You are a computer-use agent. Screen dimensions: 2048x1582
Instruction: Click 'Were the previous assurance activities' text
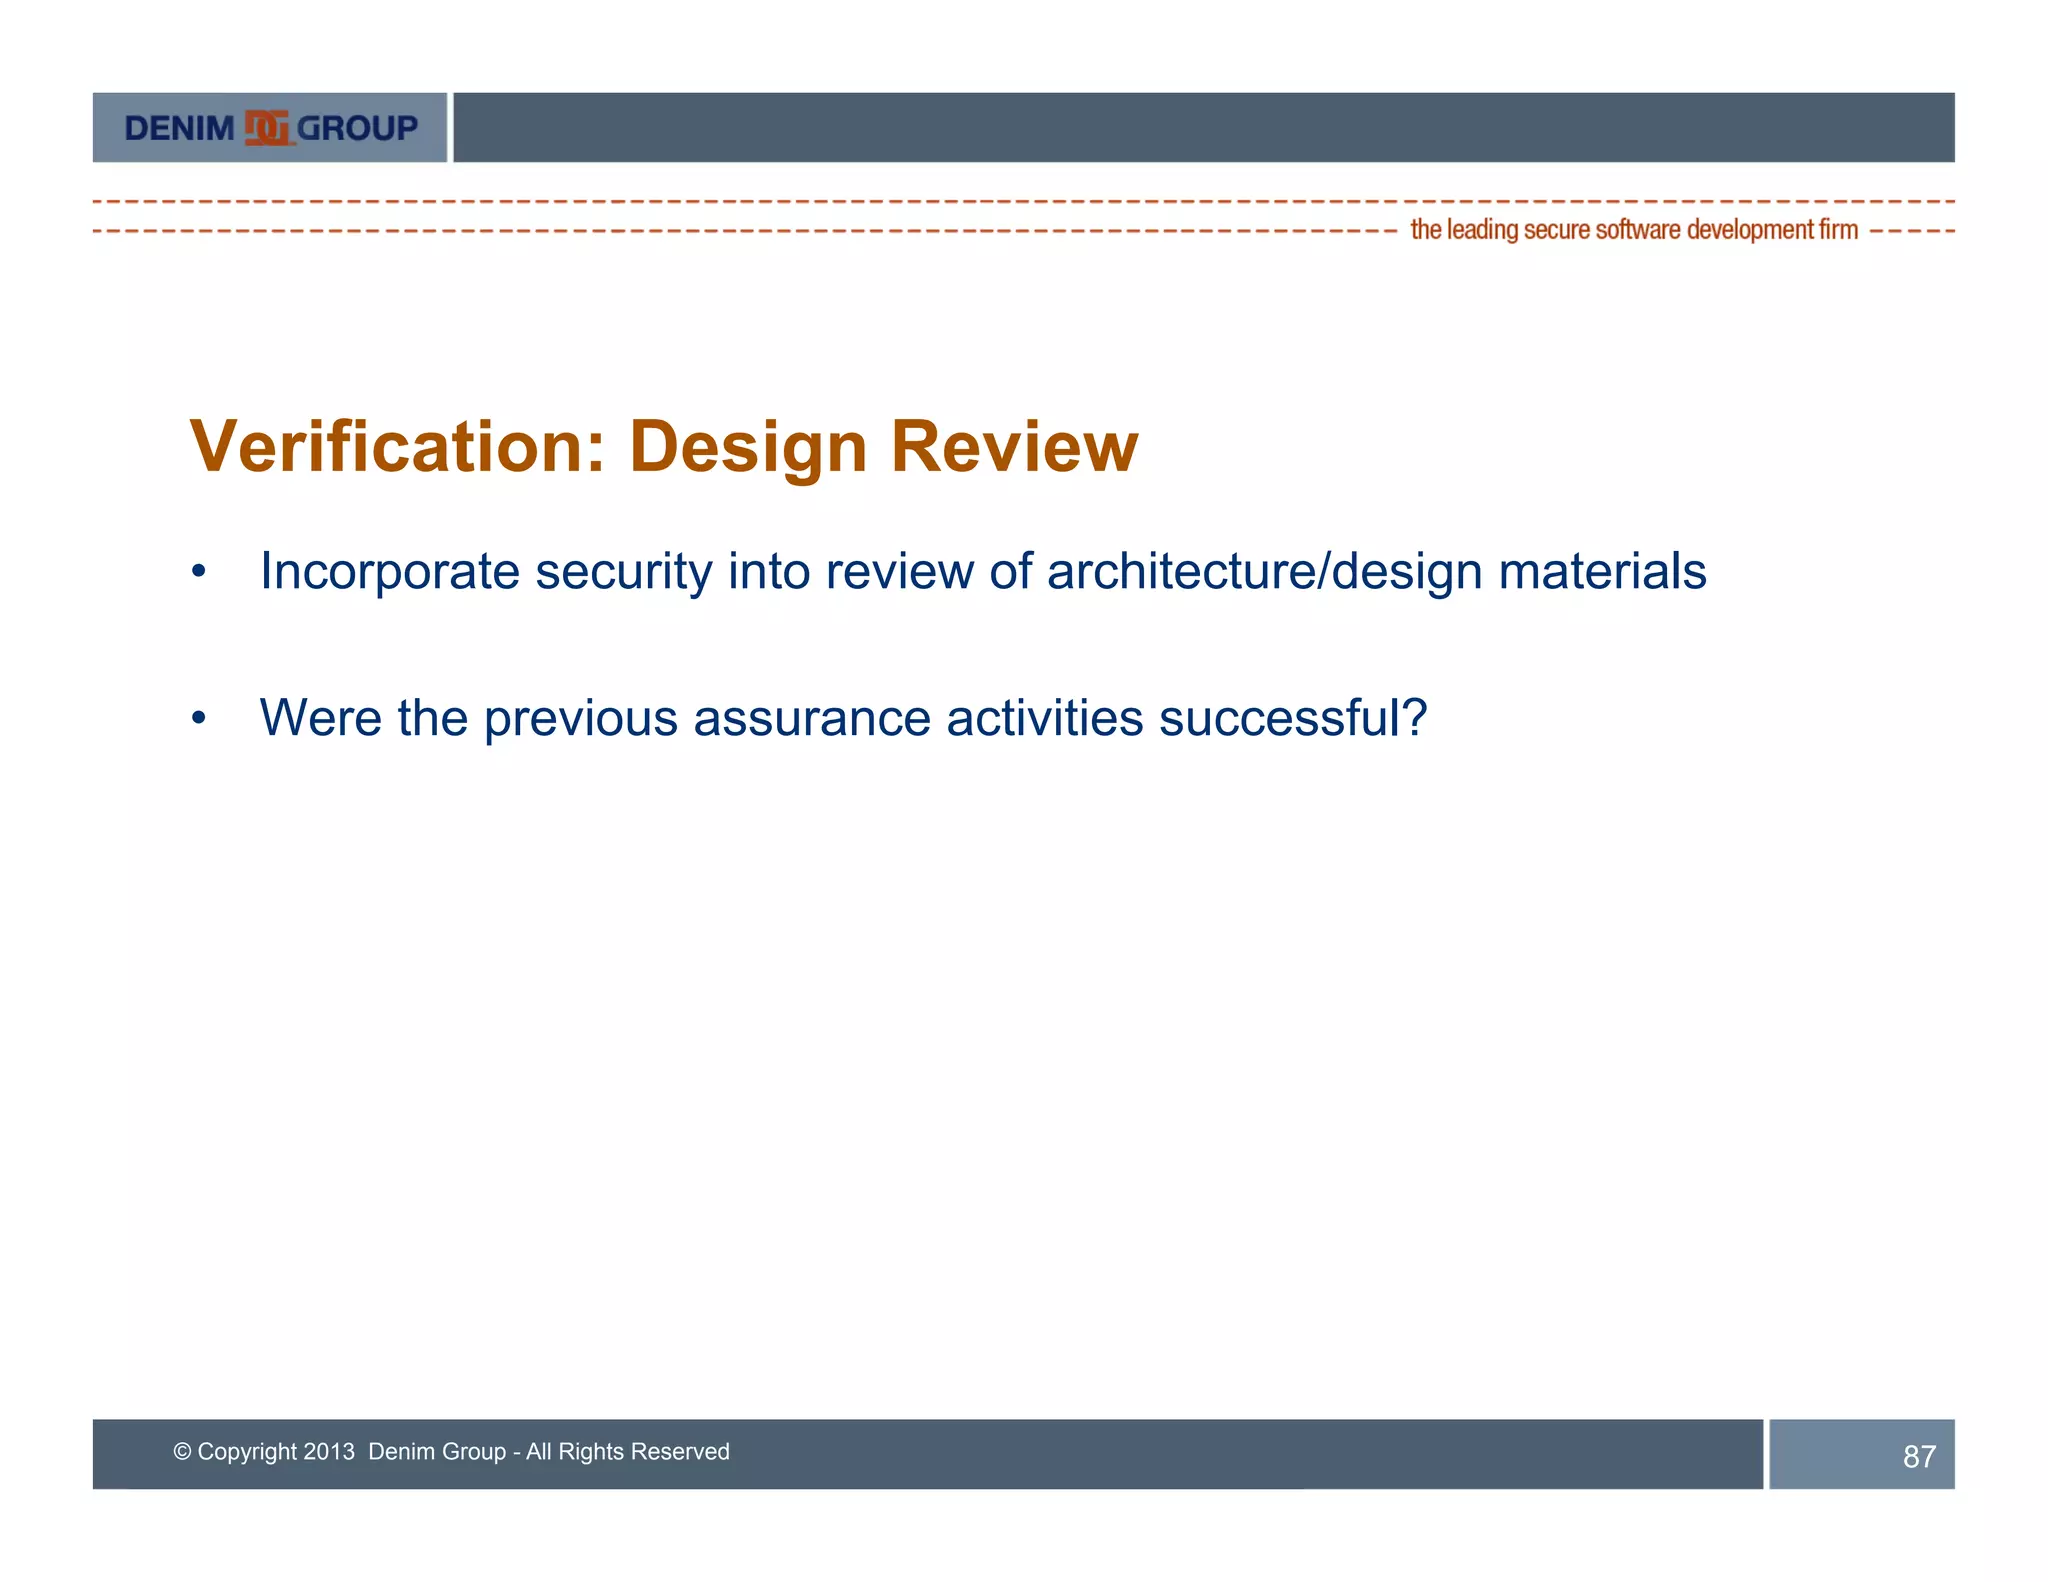coord(700,718)
